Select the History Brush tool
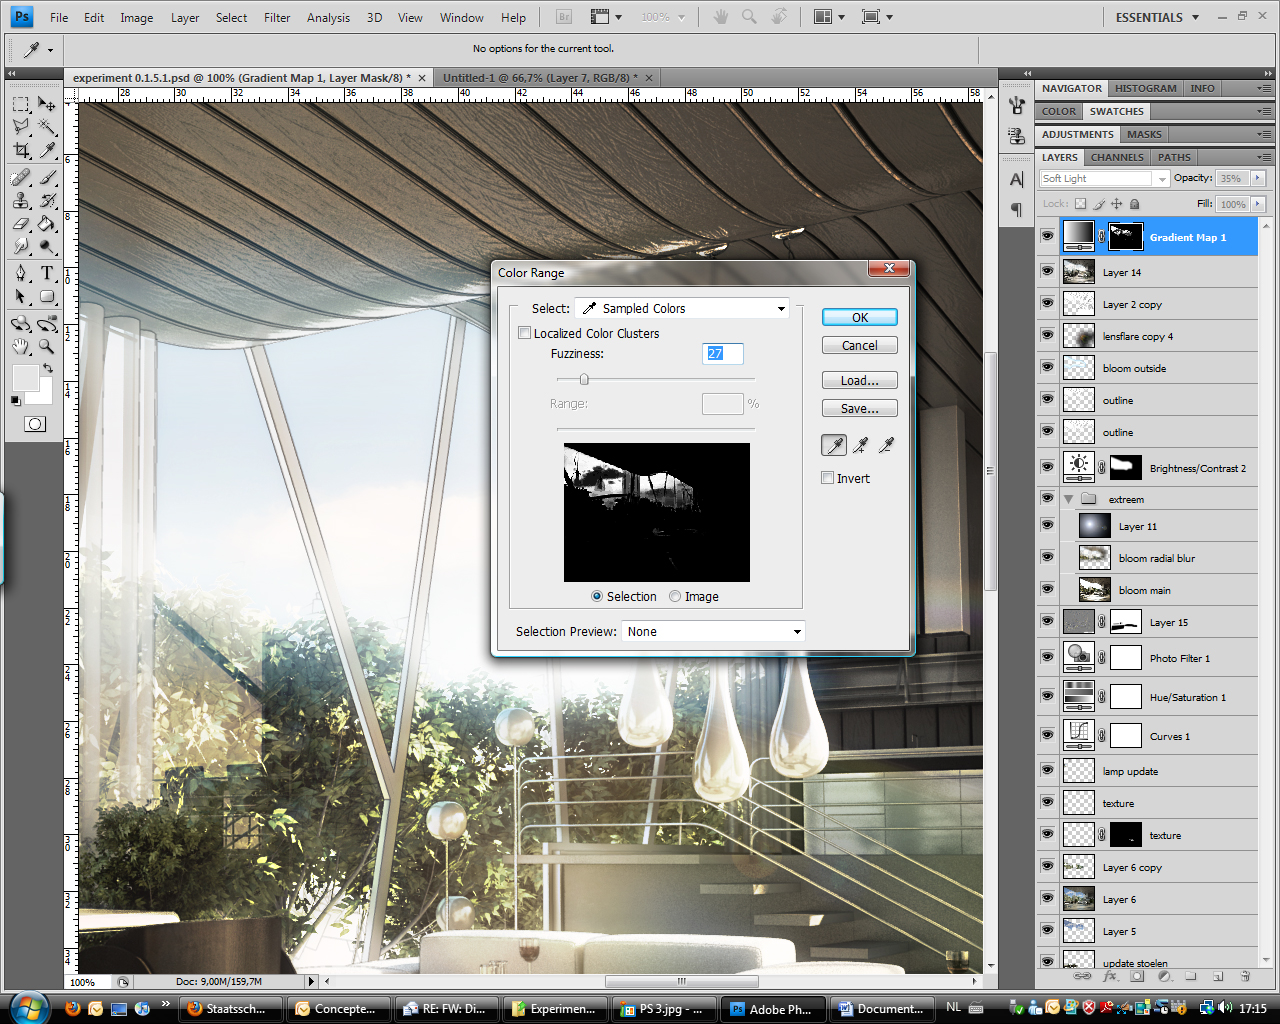 (47, 201)
